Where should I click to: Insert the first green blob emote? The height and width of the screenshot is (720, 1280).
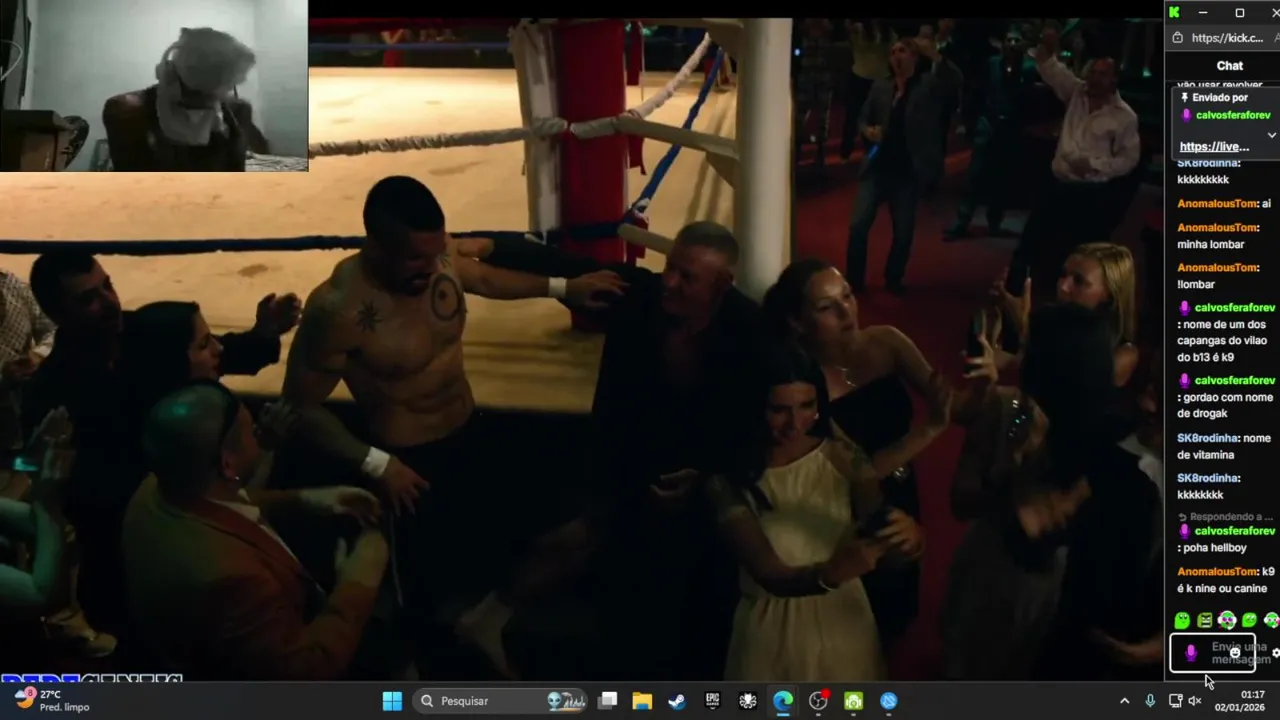coord(1183,621)
